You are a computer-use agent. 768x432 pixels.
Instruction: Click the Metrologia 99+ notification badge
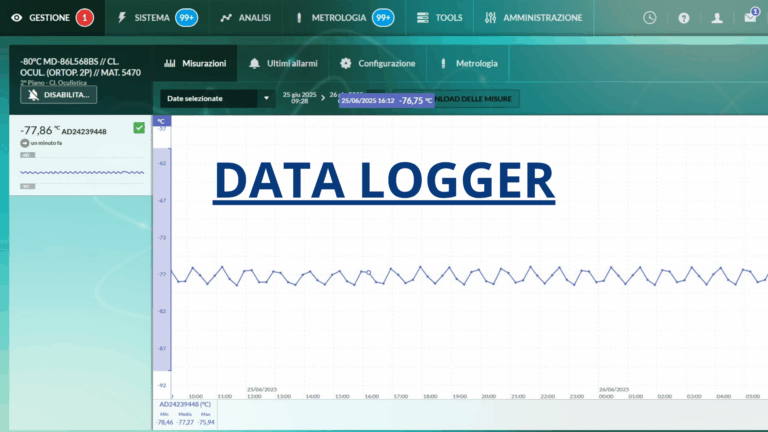point(382,17)
